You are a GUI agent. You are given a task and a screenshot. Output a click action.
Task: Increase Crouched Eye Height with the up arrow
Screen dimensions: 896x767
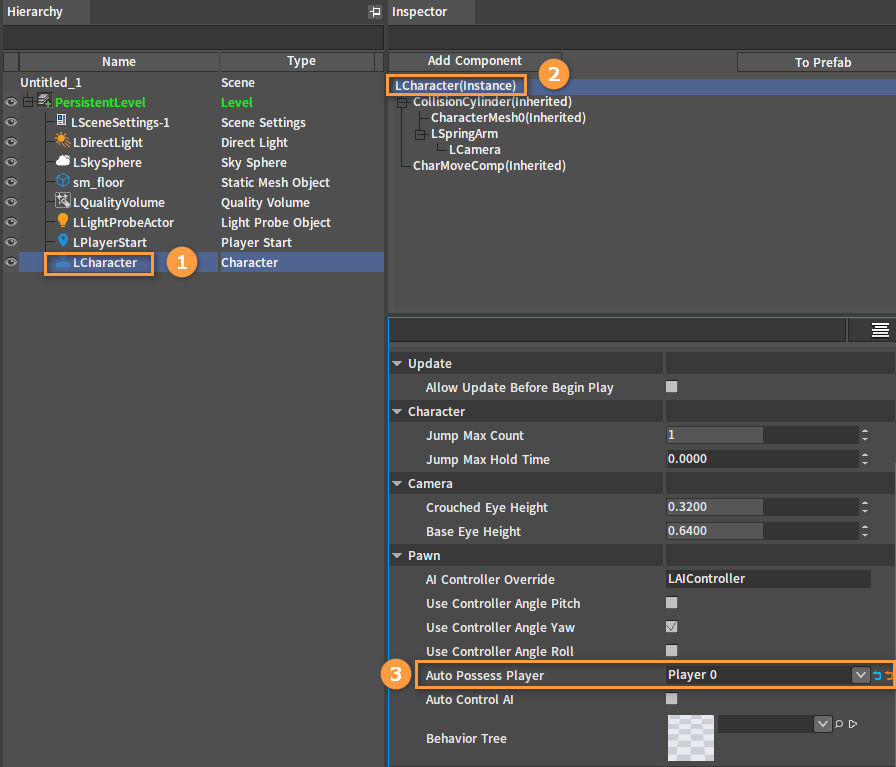[x=865, y=504]
